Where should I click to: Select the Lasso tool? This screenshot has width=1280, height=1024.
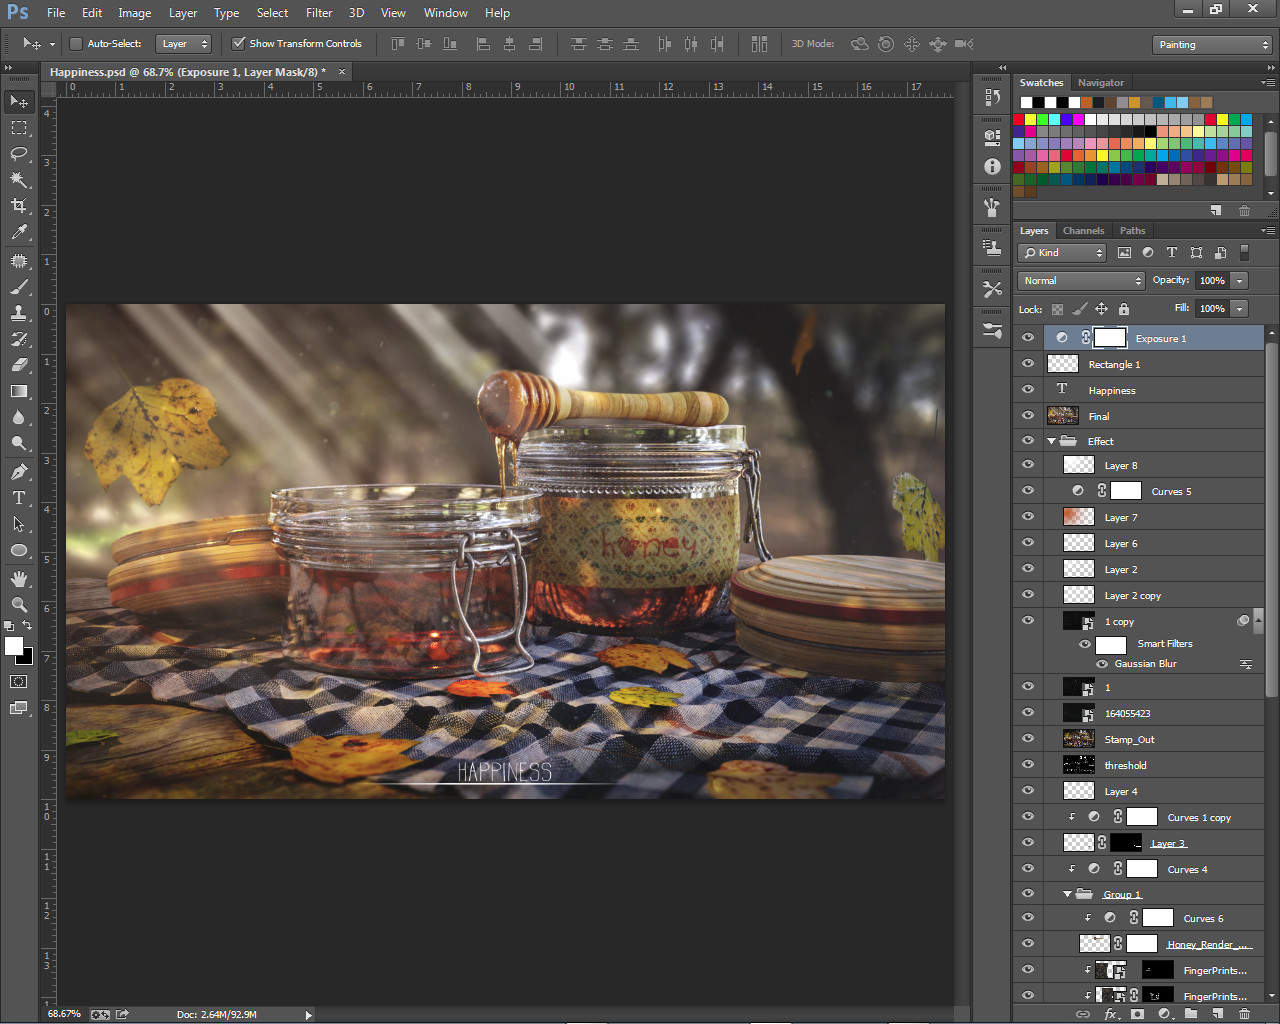click(19, 154)
